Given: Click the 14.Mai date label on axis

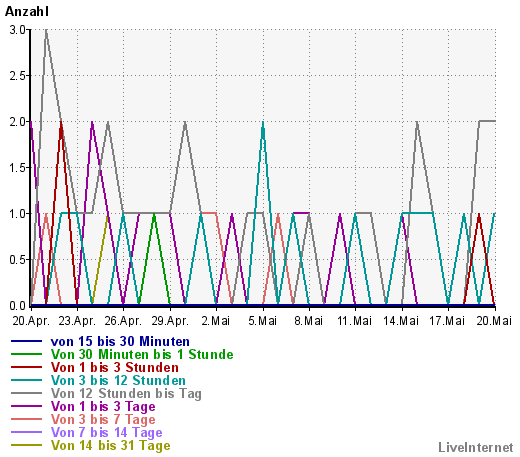Looking at the screenshot, I should [401, 321].
